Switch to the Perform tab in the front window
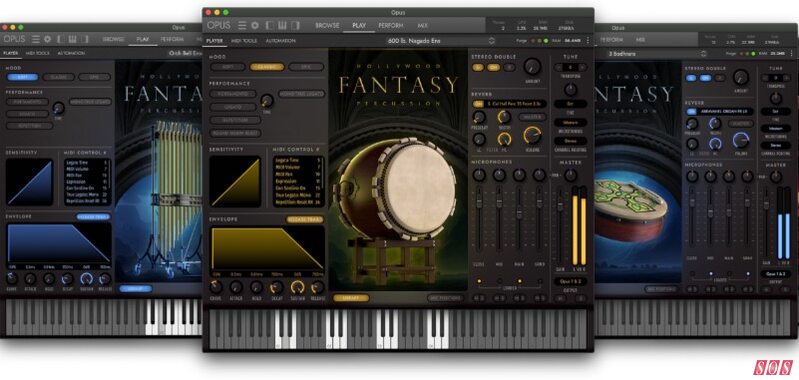Viewport: 799px width, 380px height. (391, 25)
